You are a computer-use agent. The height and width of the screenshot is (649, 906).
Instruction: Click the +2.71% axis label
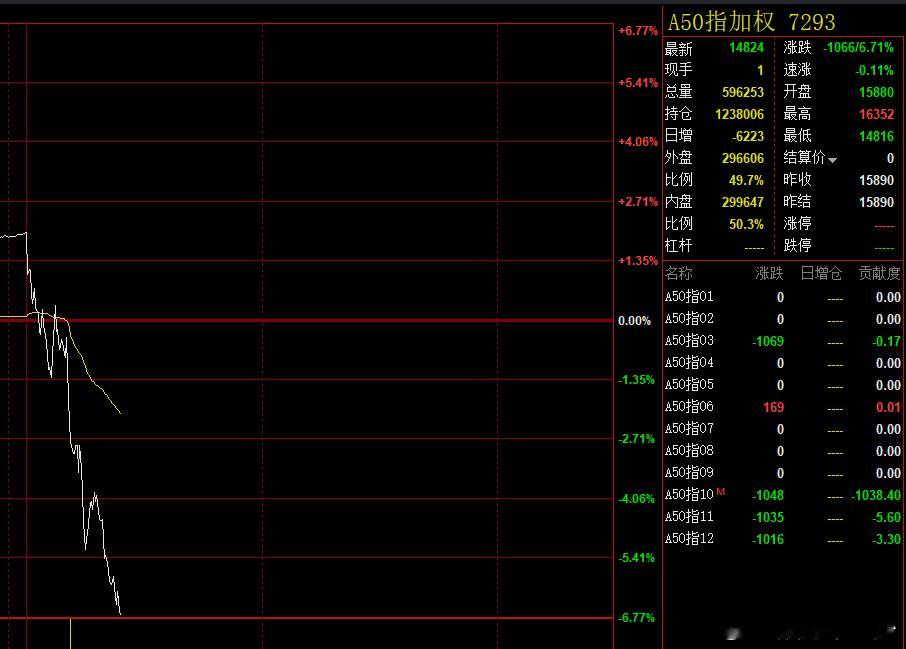[638, 202]
